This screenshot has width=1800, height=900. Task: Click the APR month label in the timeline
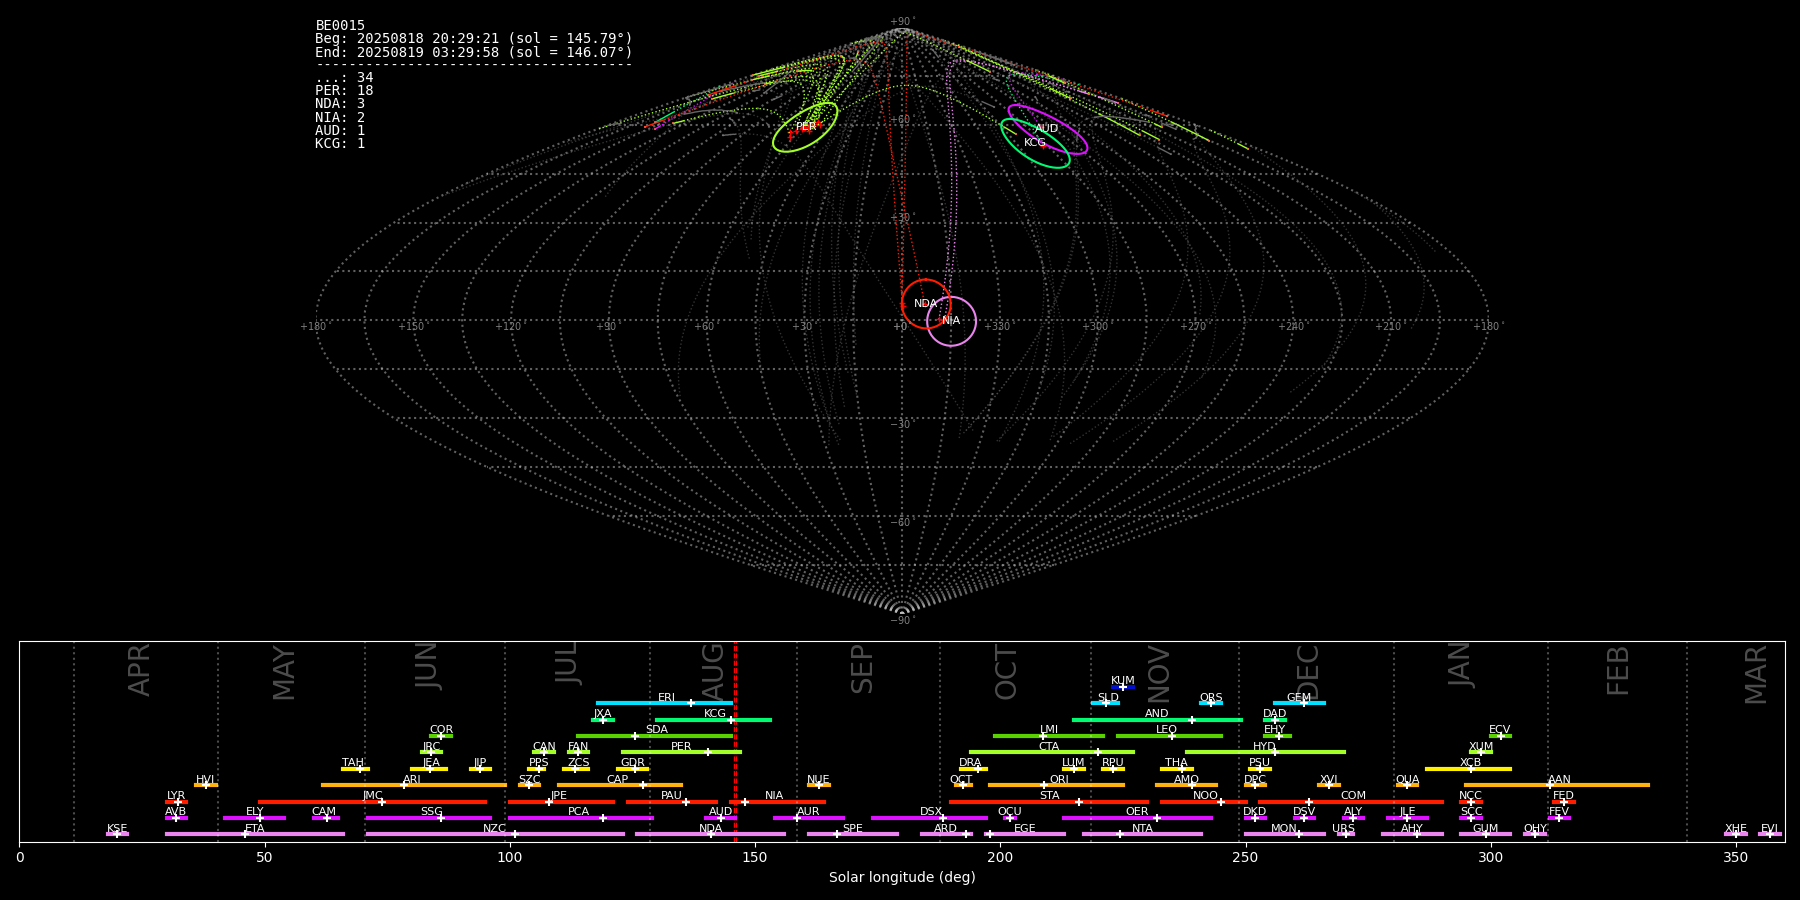[139, 670]
